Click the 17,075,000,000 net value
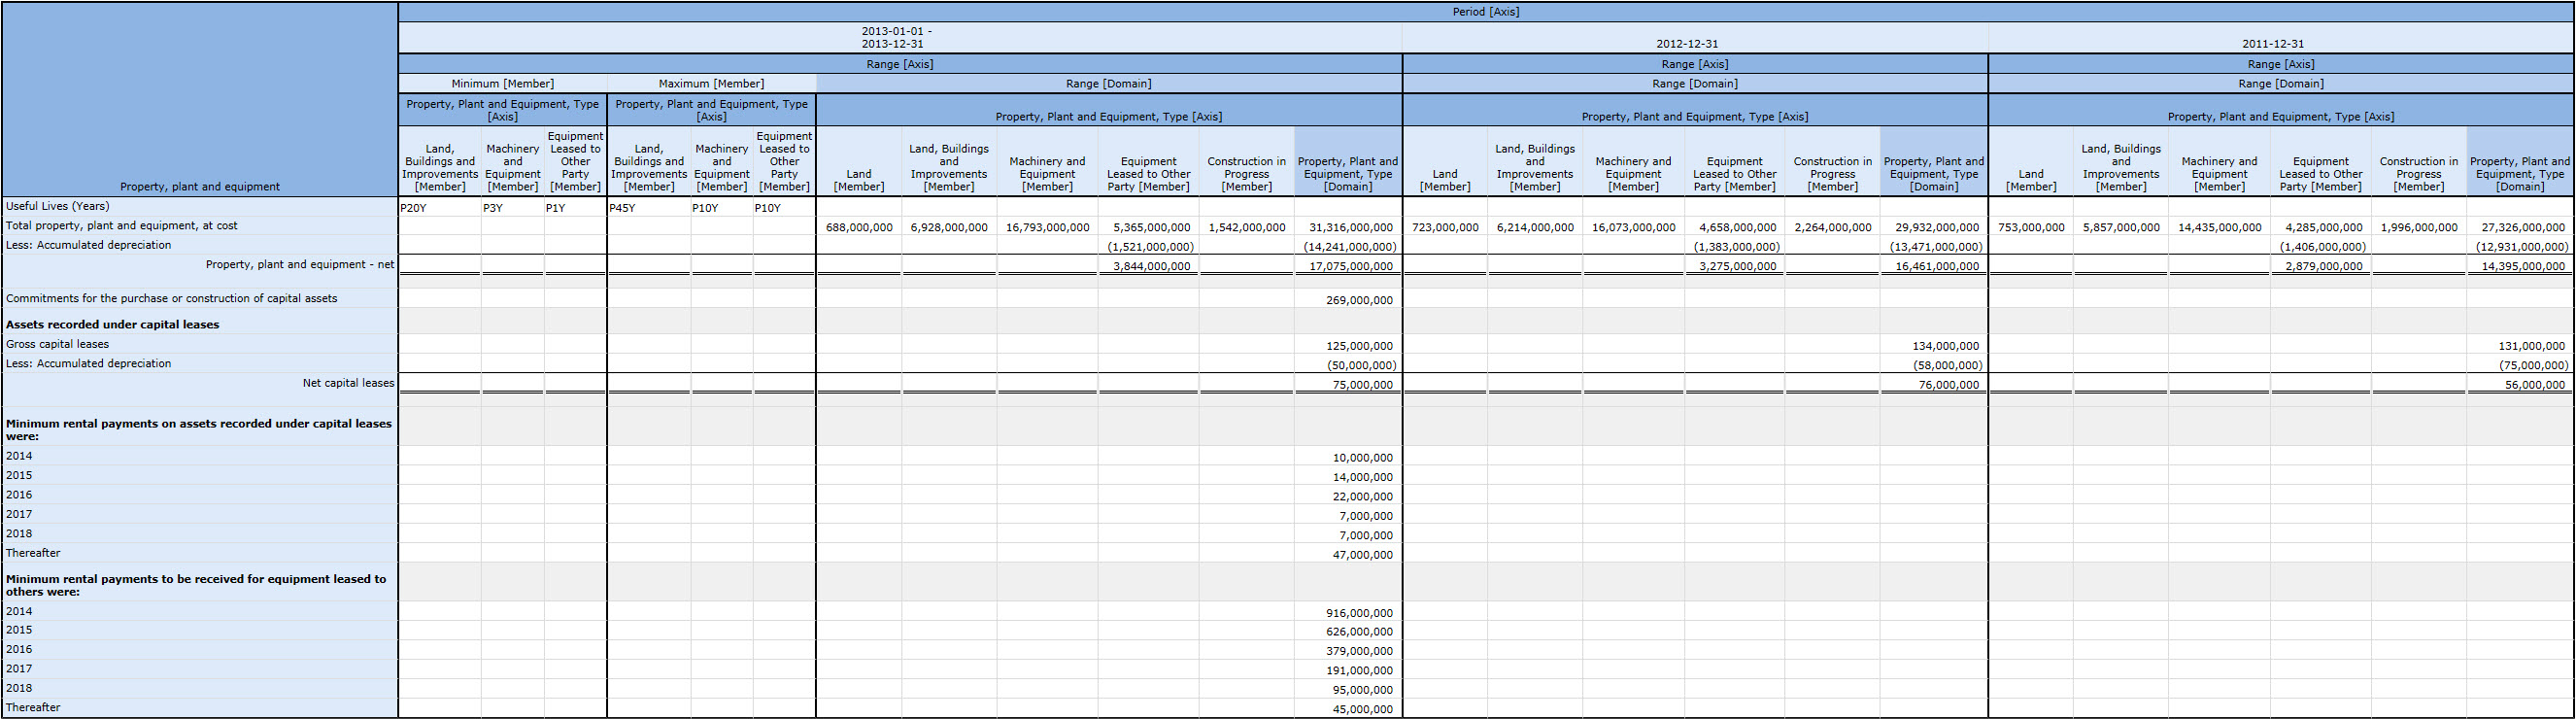 1350,267
